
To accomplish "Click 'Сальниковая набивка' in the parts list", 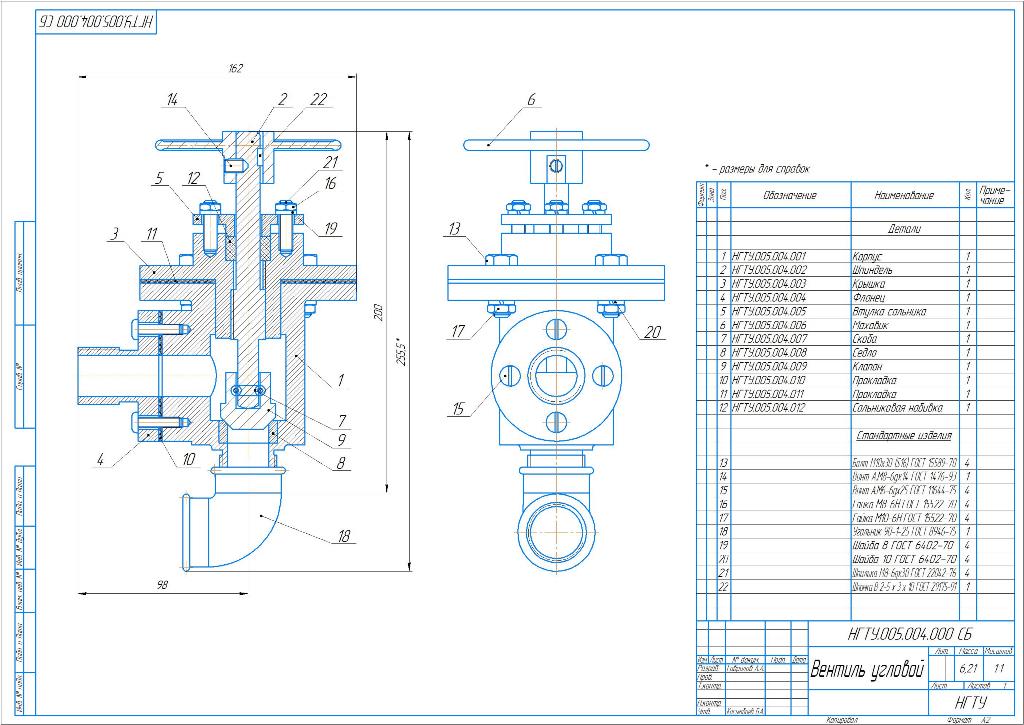I will click(898, 408).
